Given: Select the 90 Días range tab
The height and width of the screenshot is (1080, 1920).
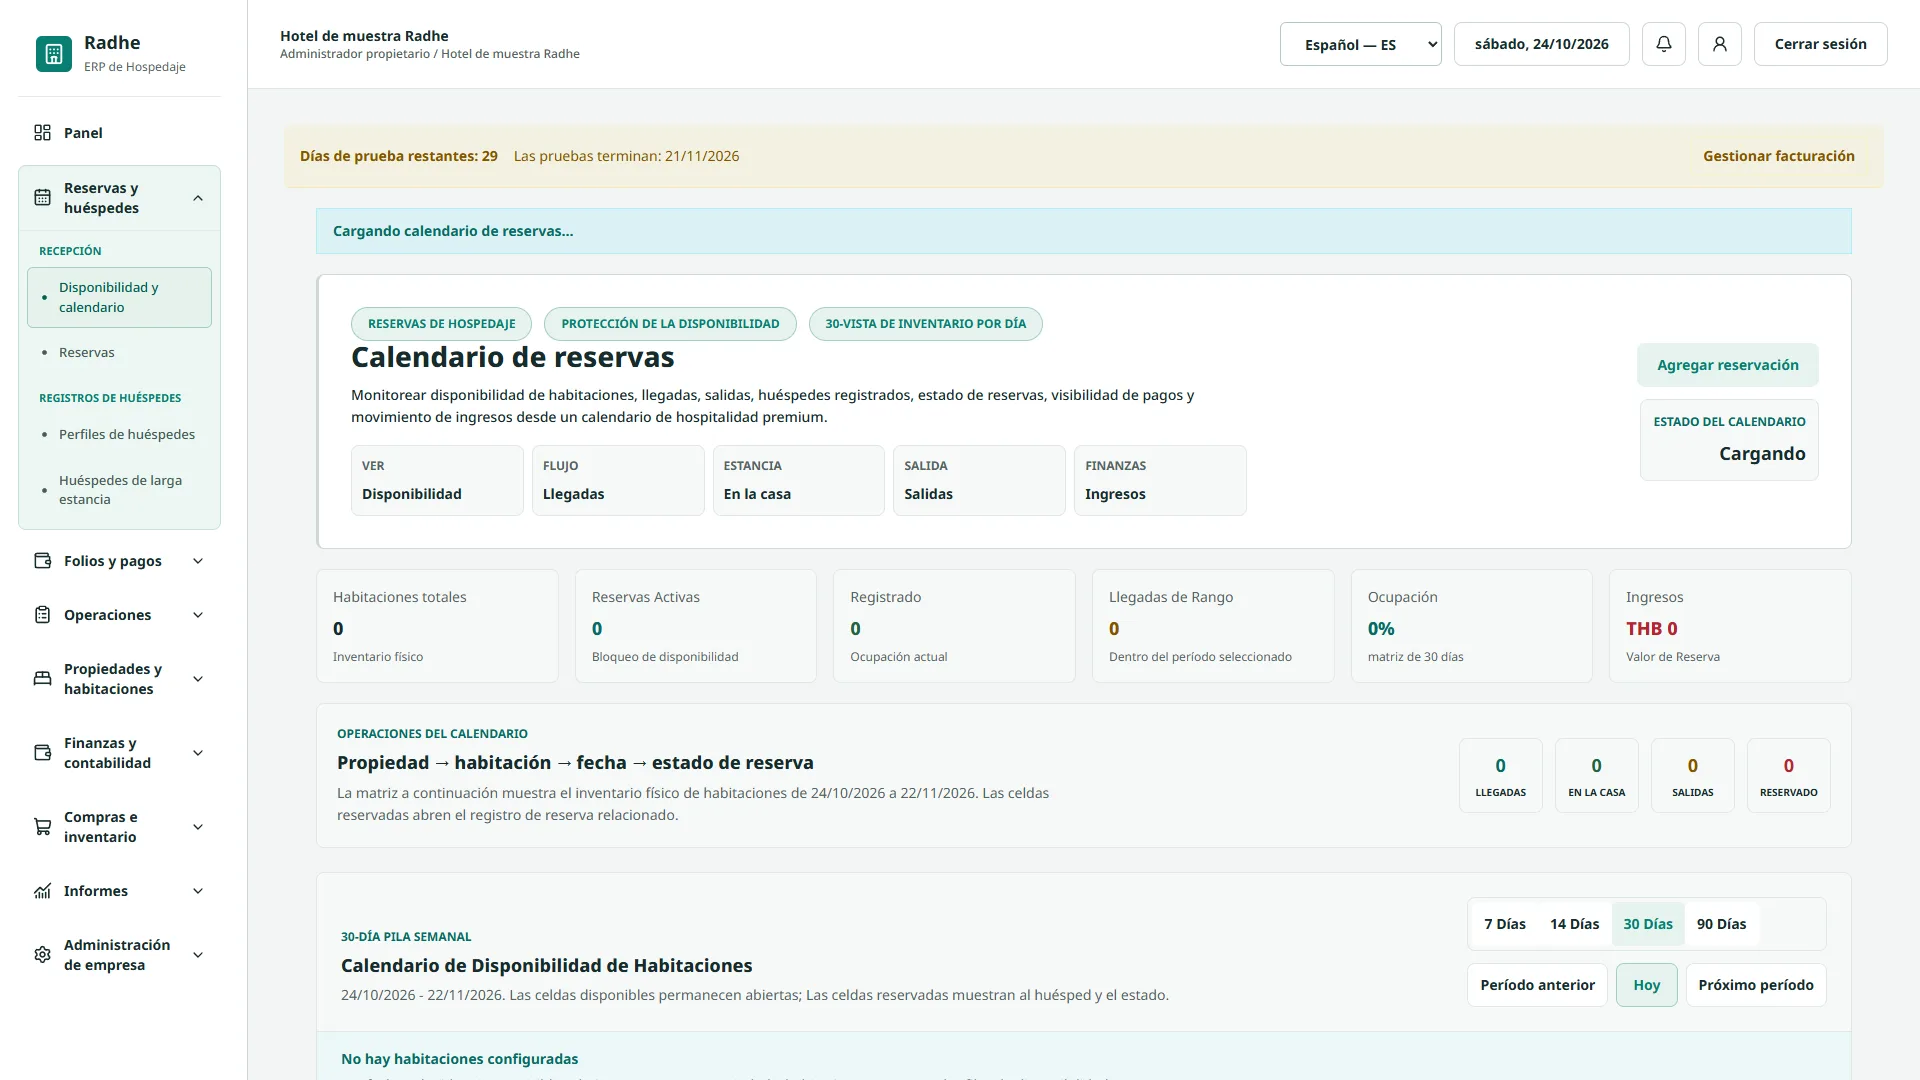Looking at the screenshot, I should [1722, 924].
